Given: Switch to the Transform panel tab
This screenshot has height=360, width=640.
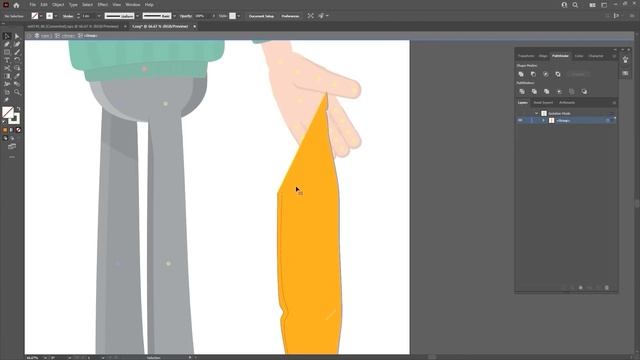Looking at the screenshot, I should click(526, 56).
